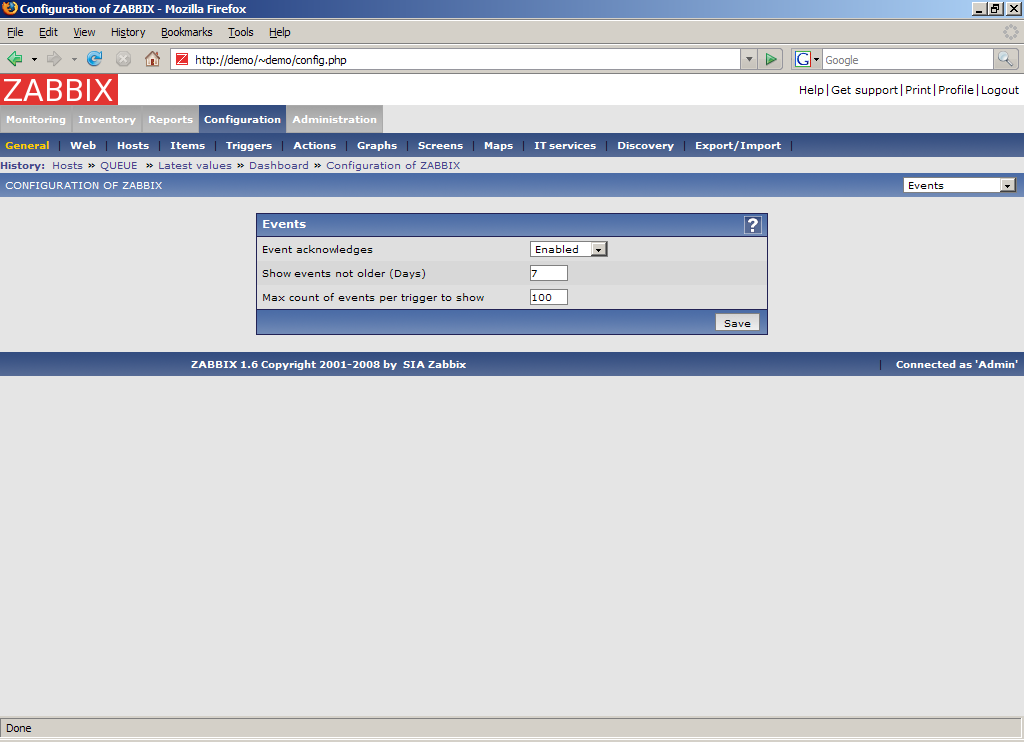Screen dimensions: 1024x742
Task: Click the Zabbix site favicon in address bar
Action: (x=182, y=59)
